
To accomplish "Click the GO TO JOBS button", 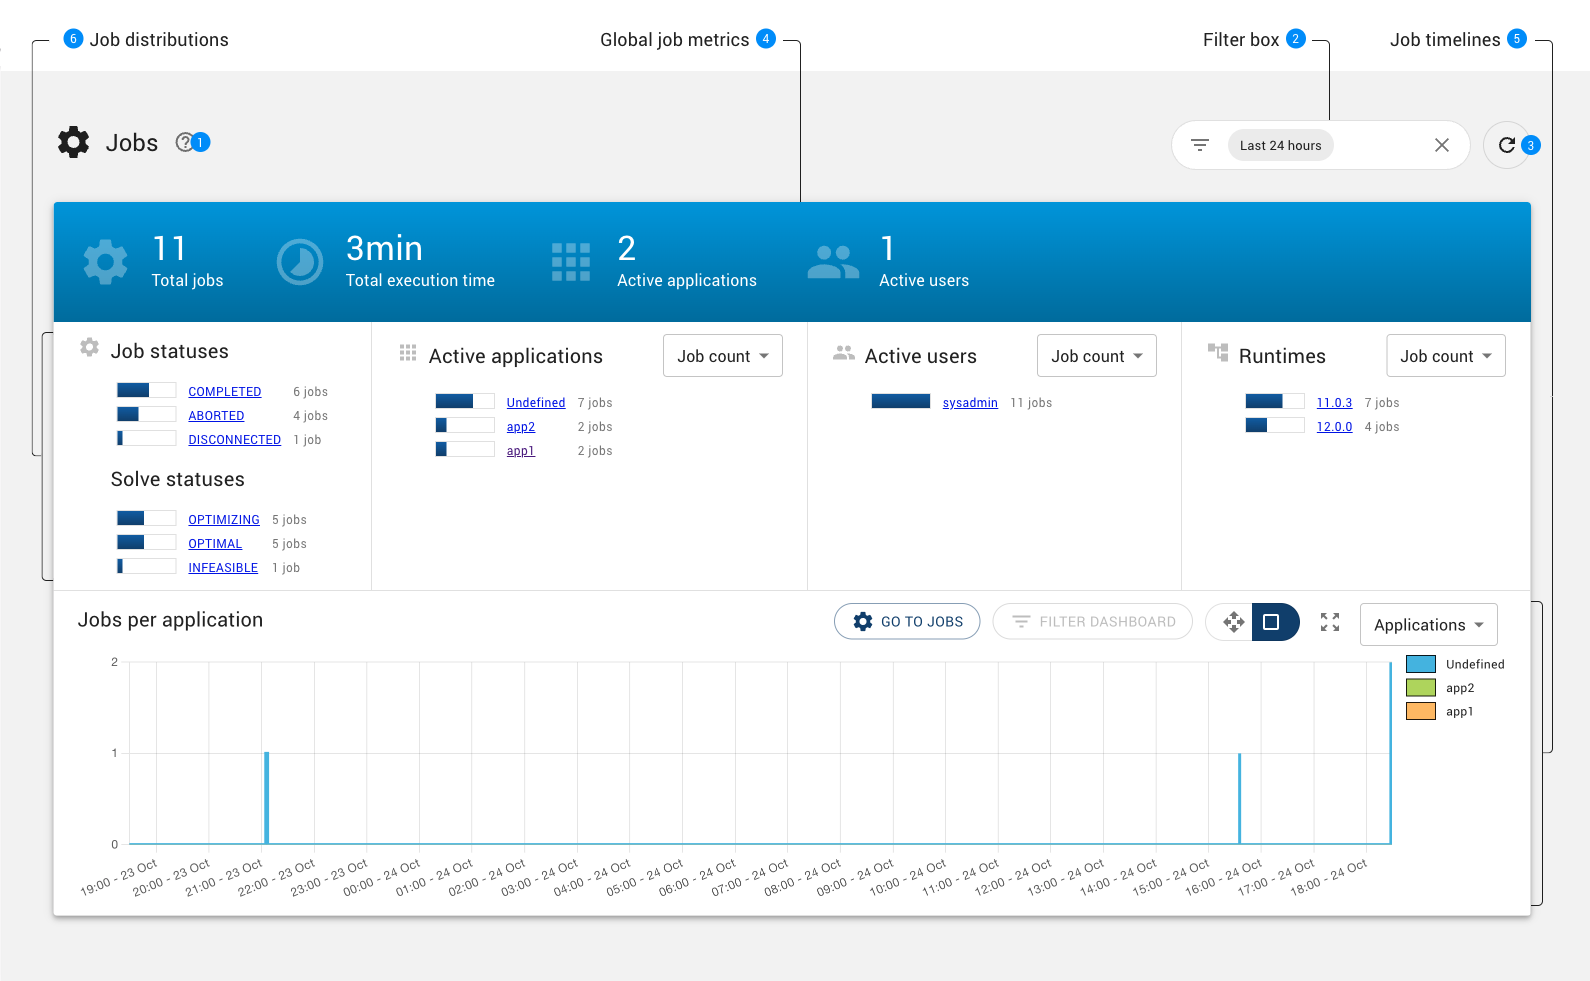I will 907,622.
